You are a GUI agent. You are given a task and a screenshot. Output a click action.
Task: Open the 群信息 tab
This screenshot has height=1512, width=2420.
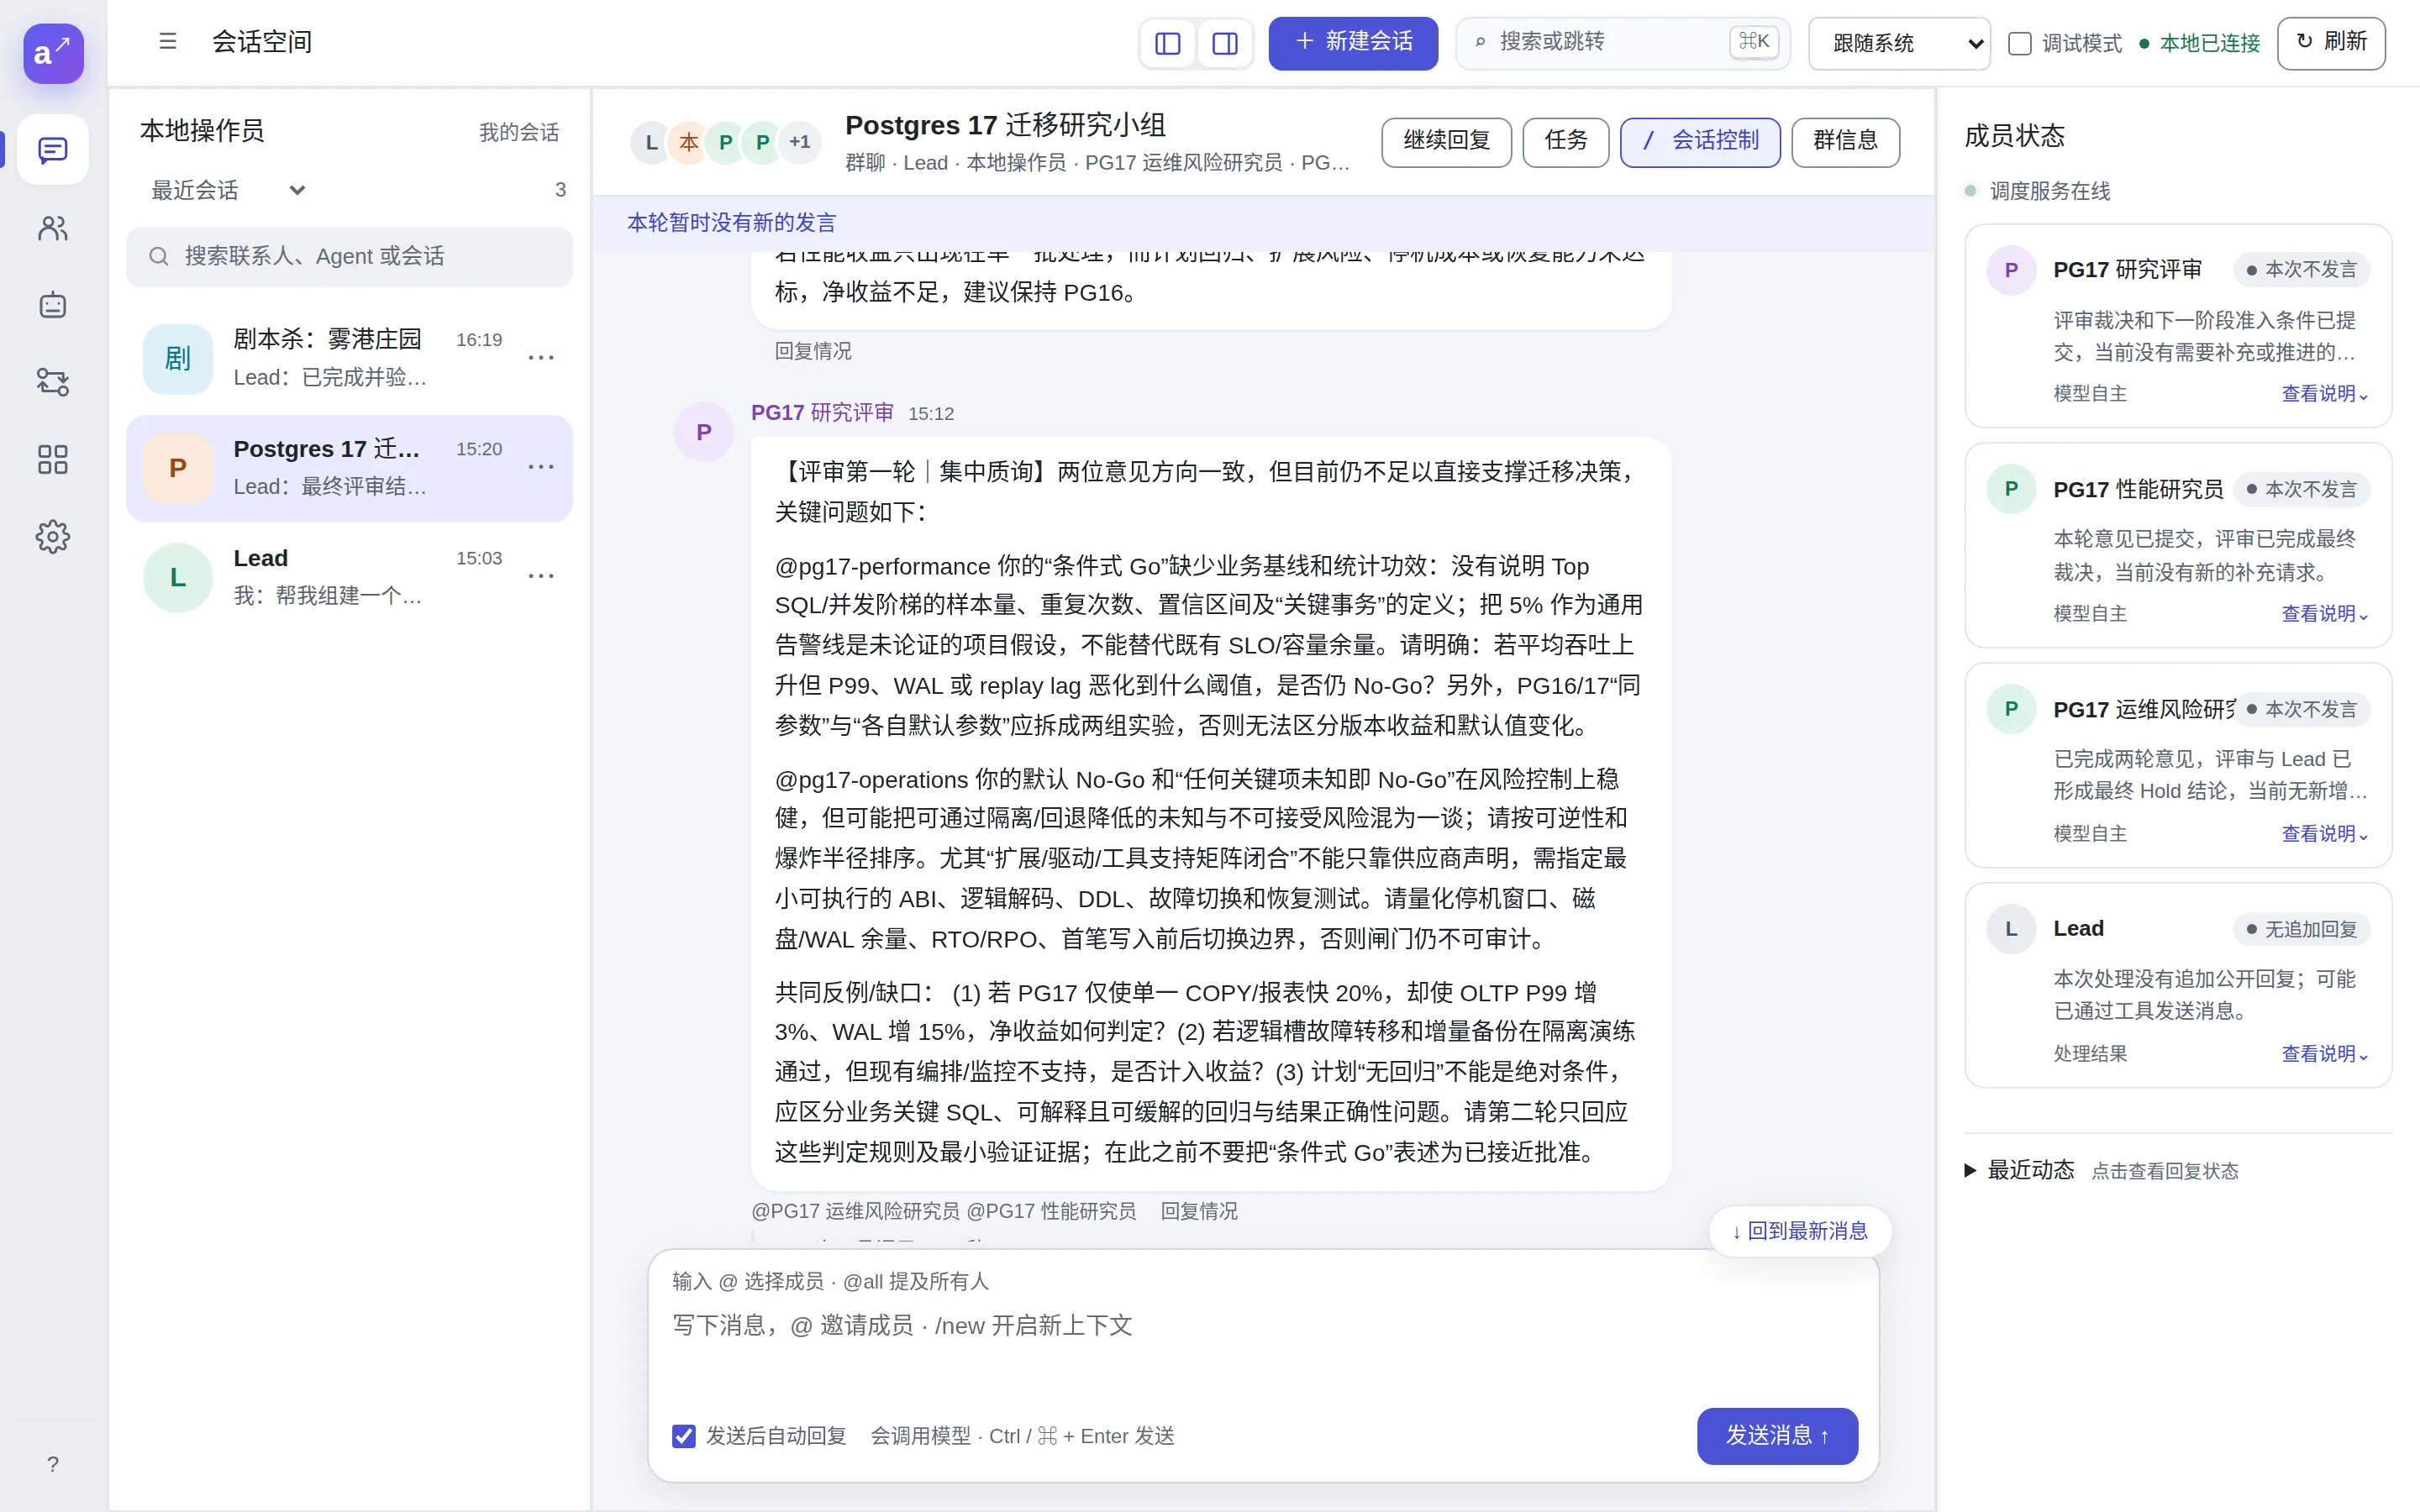1845,141
